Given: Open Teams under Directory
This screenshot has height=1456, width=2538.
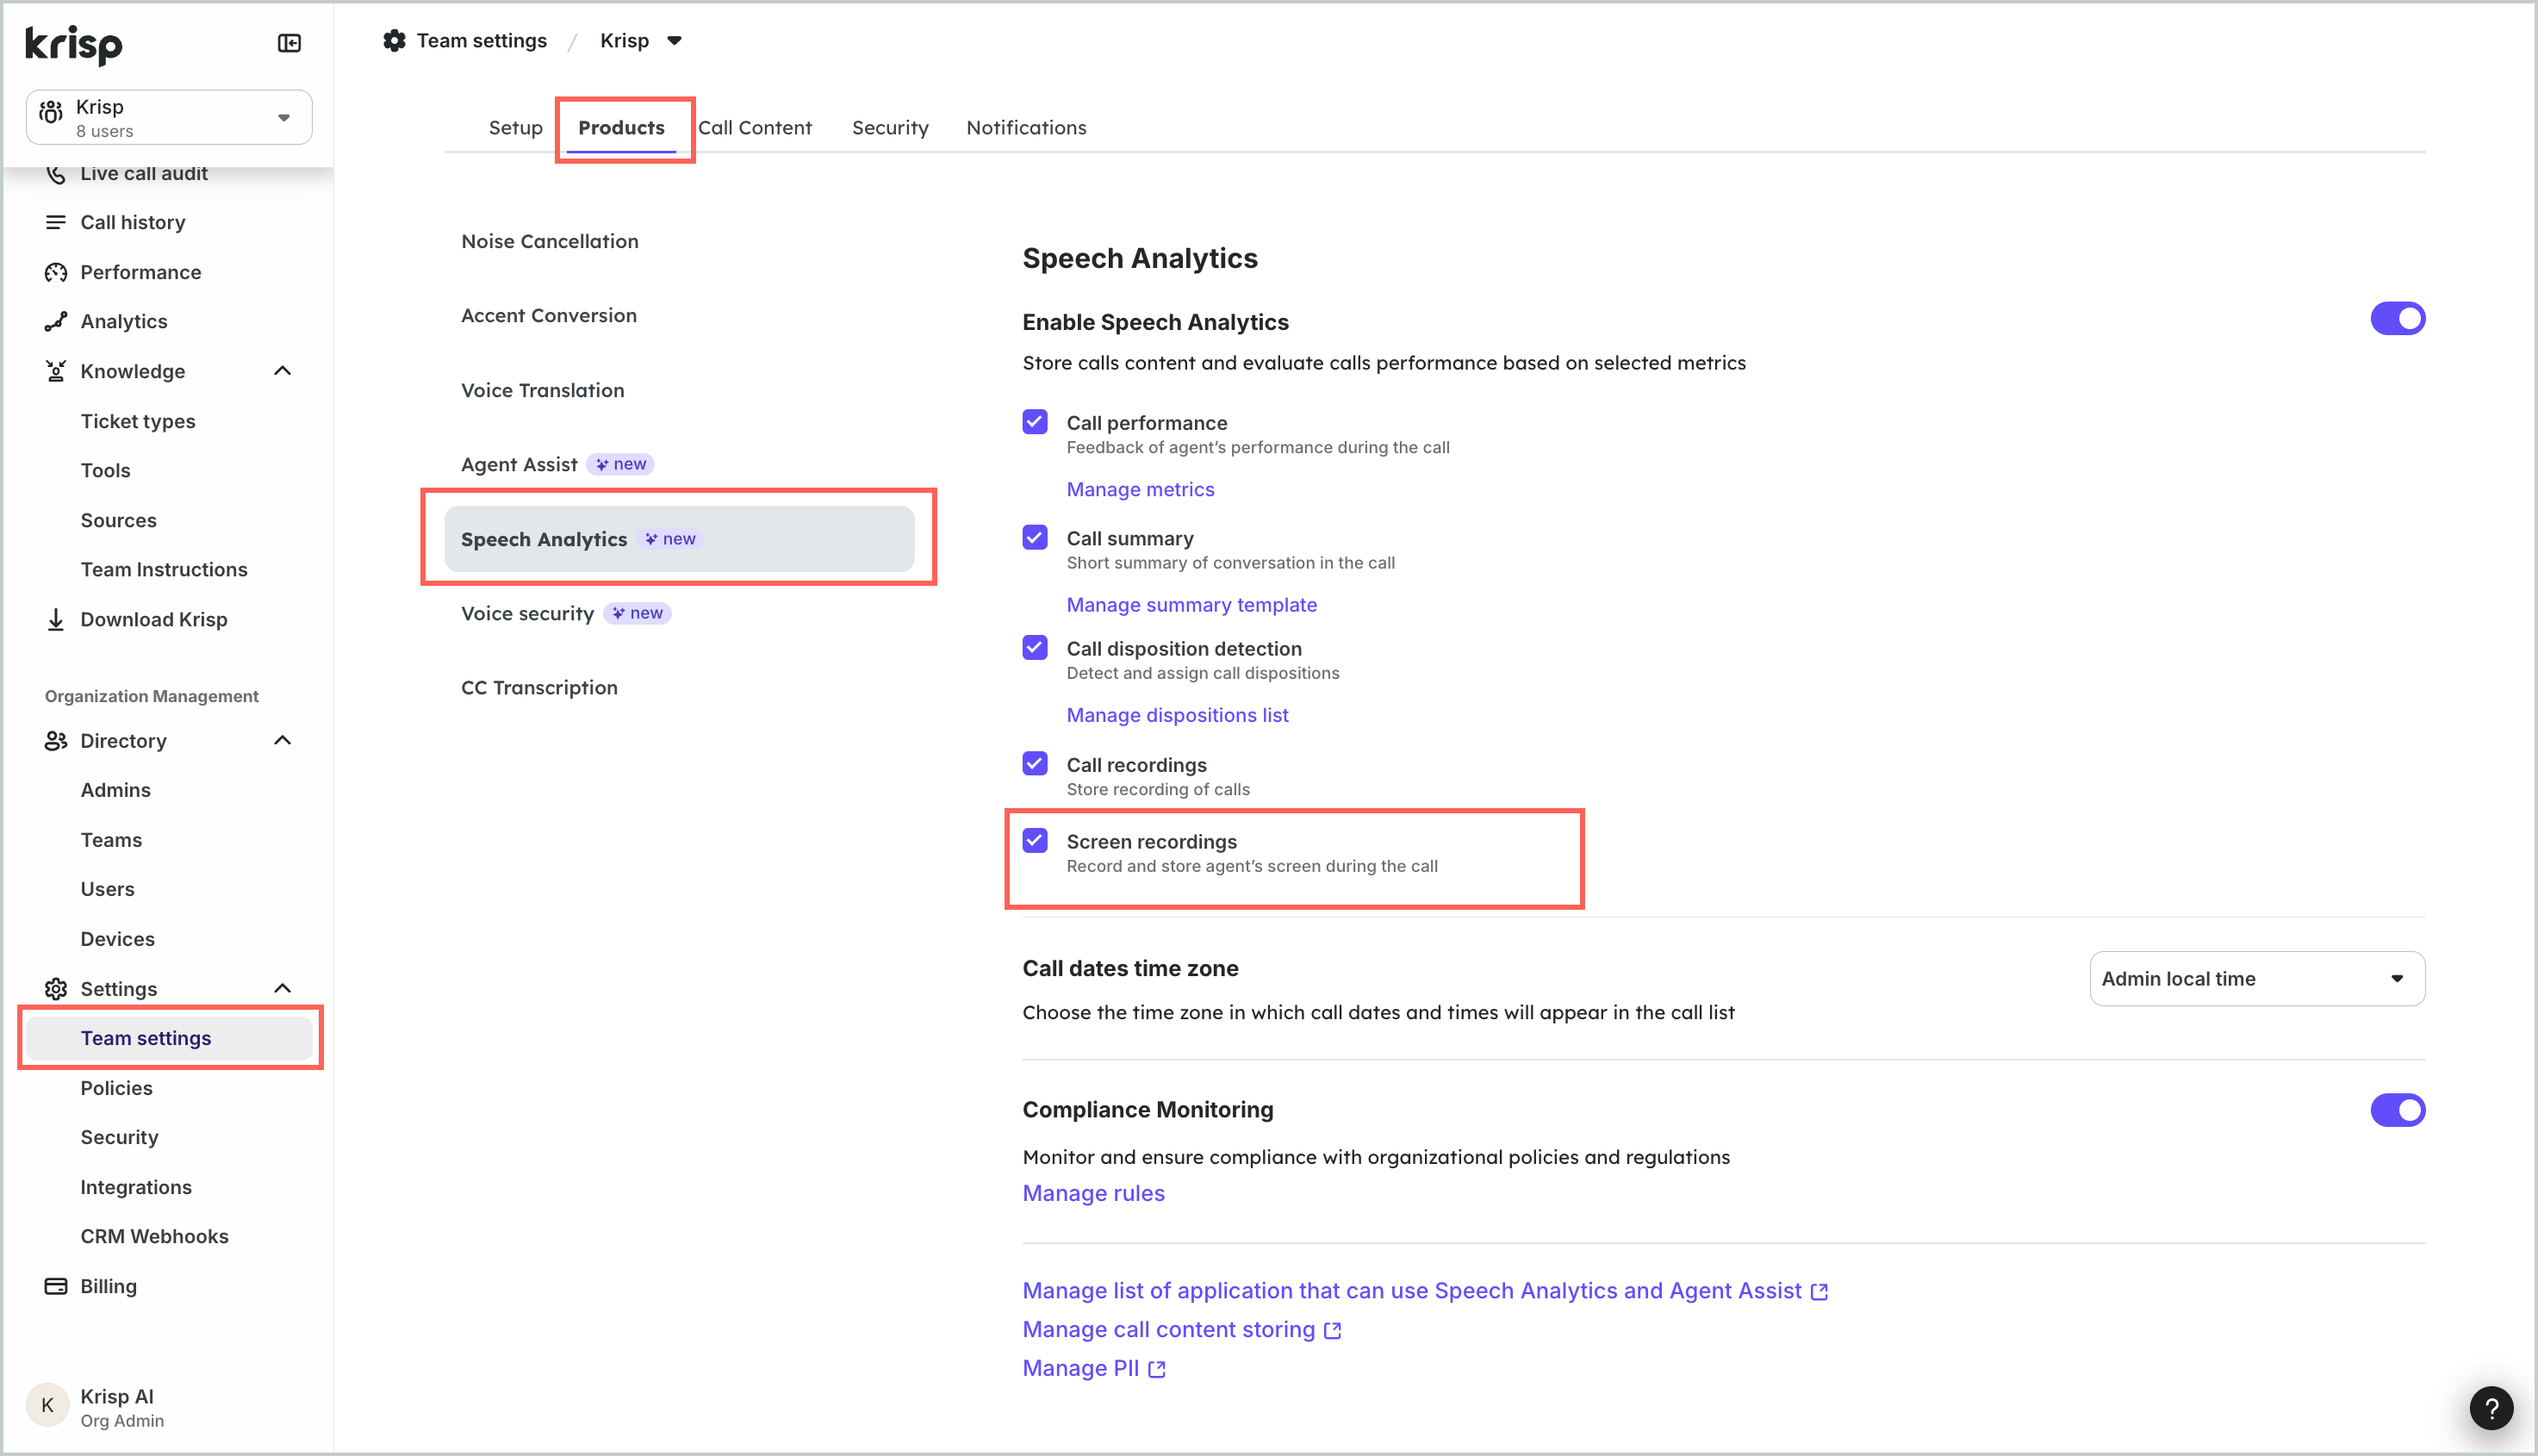Looking at the screenshot, I should coord(111,840).
